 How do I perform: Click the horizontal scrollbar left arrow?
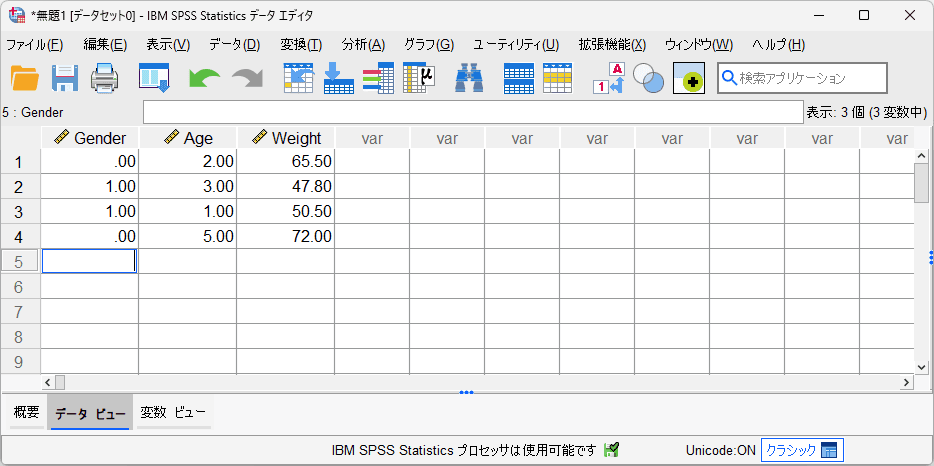click(48, 382)
